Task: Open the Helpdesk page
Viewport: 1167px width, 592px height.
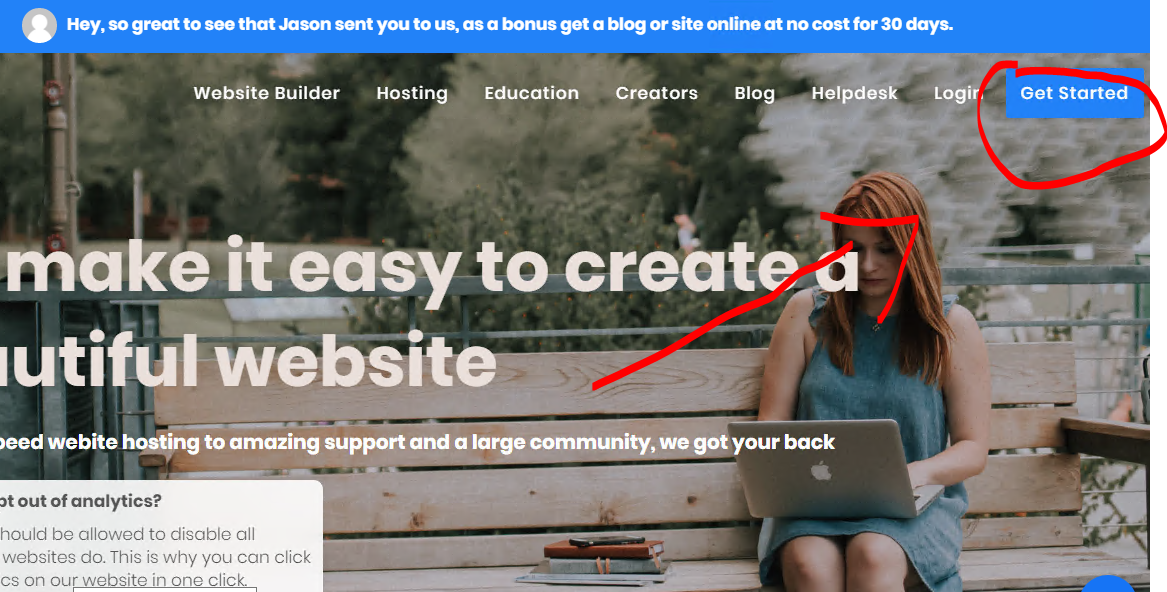Action: click(x=854, y=93)
